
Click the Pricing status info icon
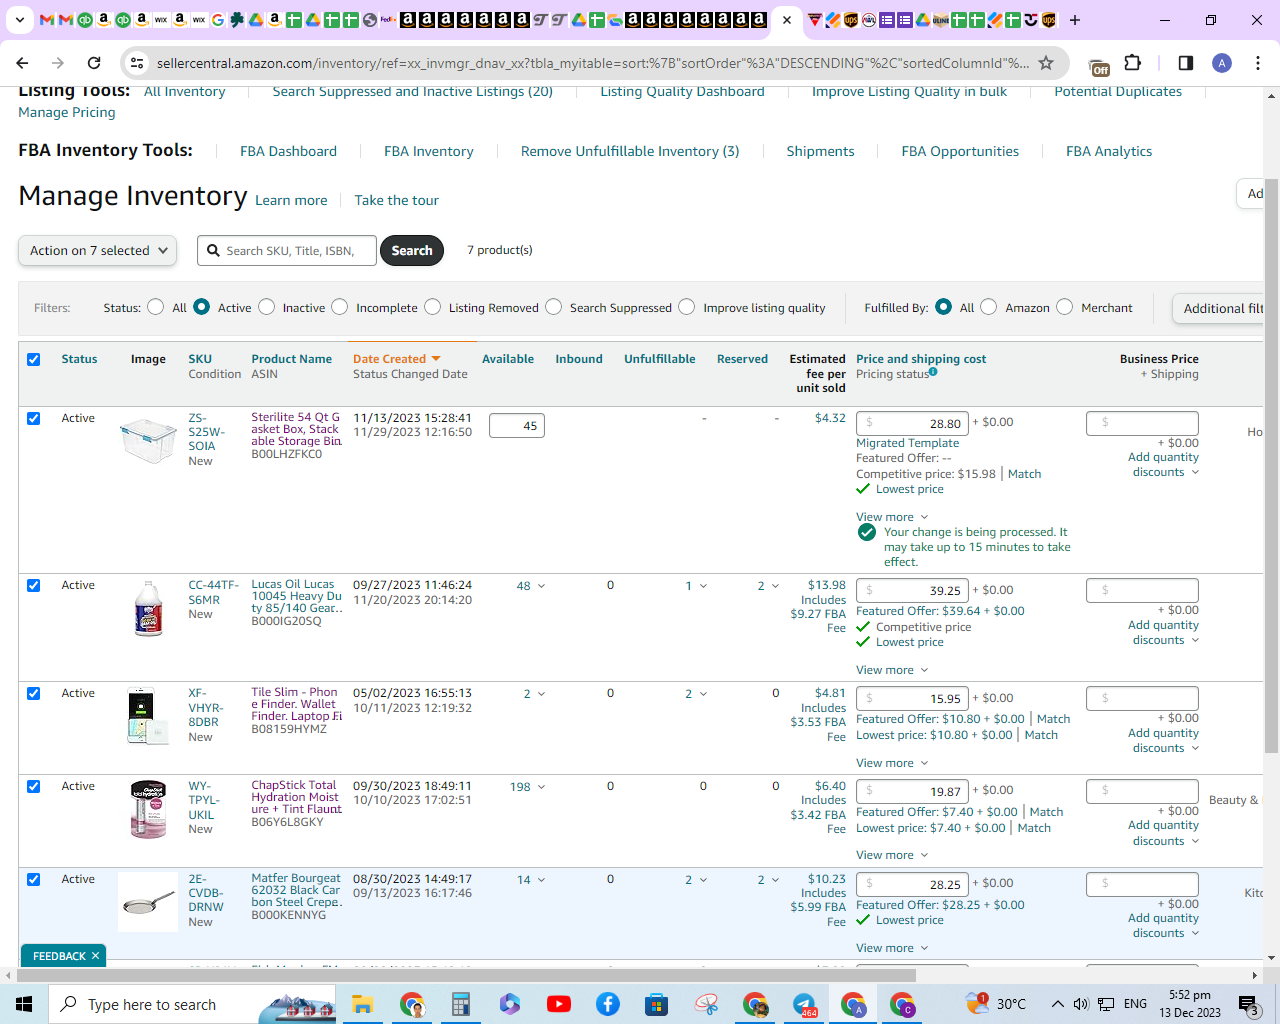933,372
